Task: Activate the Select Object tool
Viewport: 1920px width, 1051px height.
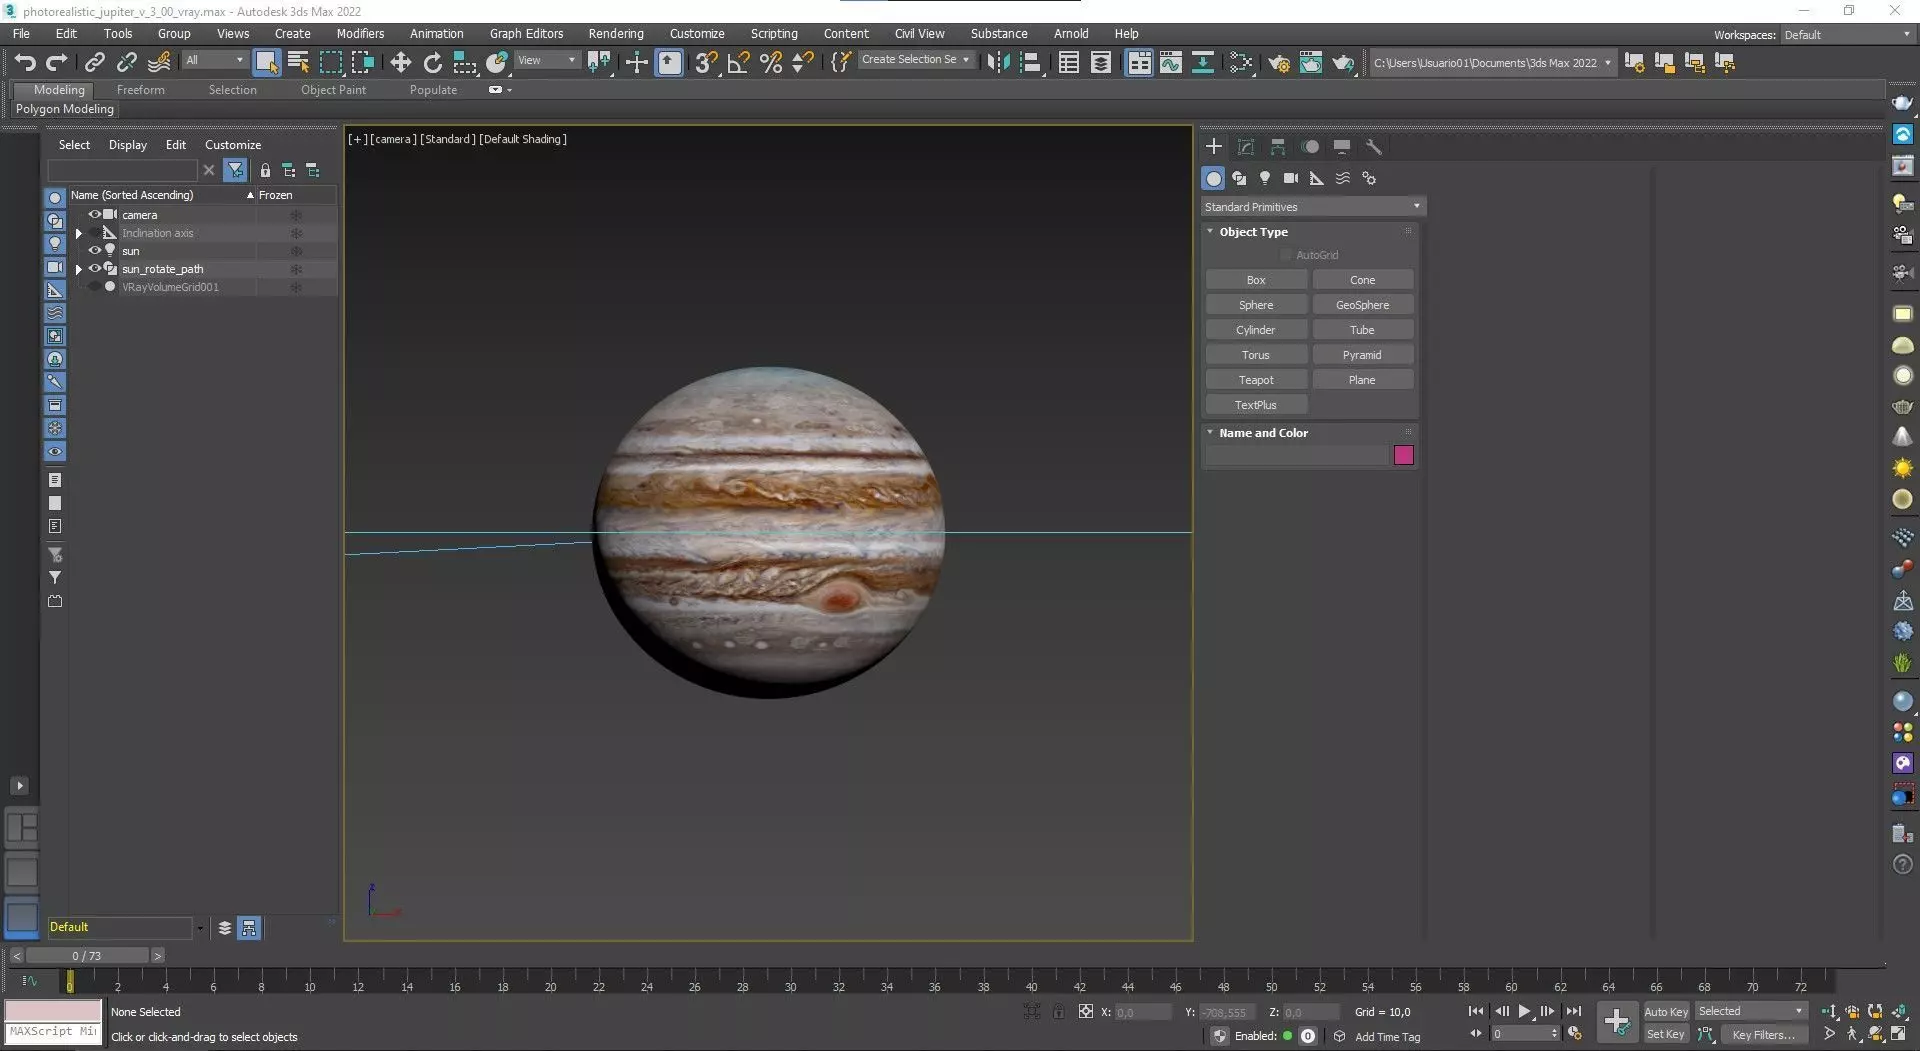Action: 266,63
